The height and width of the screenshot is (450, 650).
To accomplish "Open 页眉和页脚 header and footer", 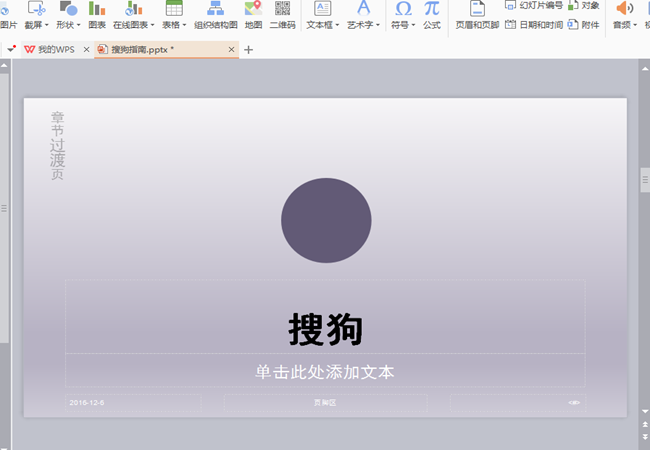I will click(477, 15).
